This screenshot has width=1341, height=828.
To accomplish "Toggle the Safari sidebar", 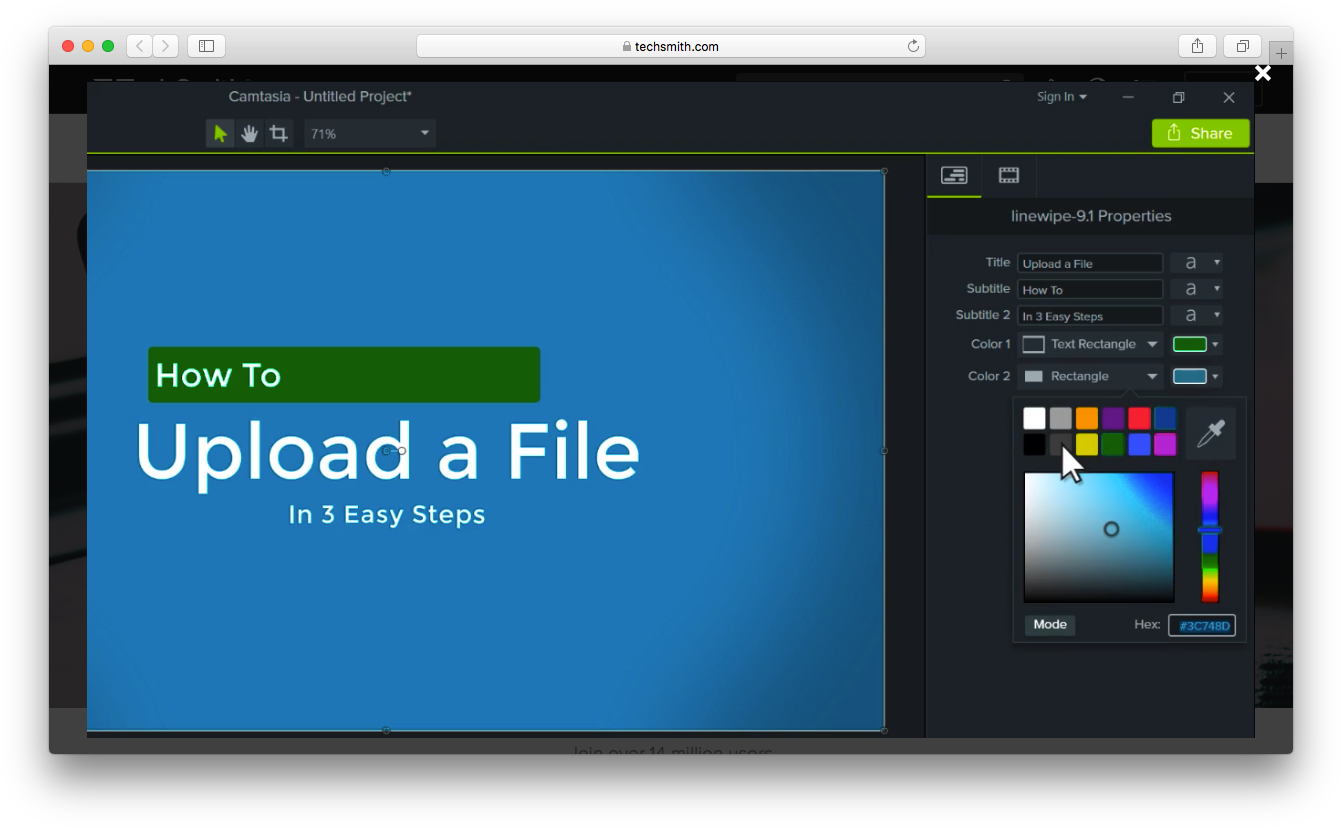I will pos(206,46).
